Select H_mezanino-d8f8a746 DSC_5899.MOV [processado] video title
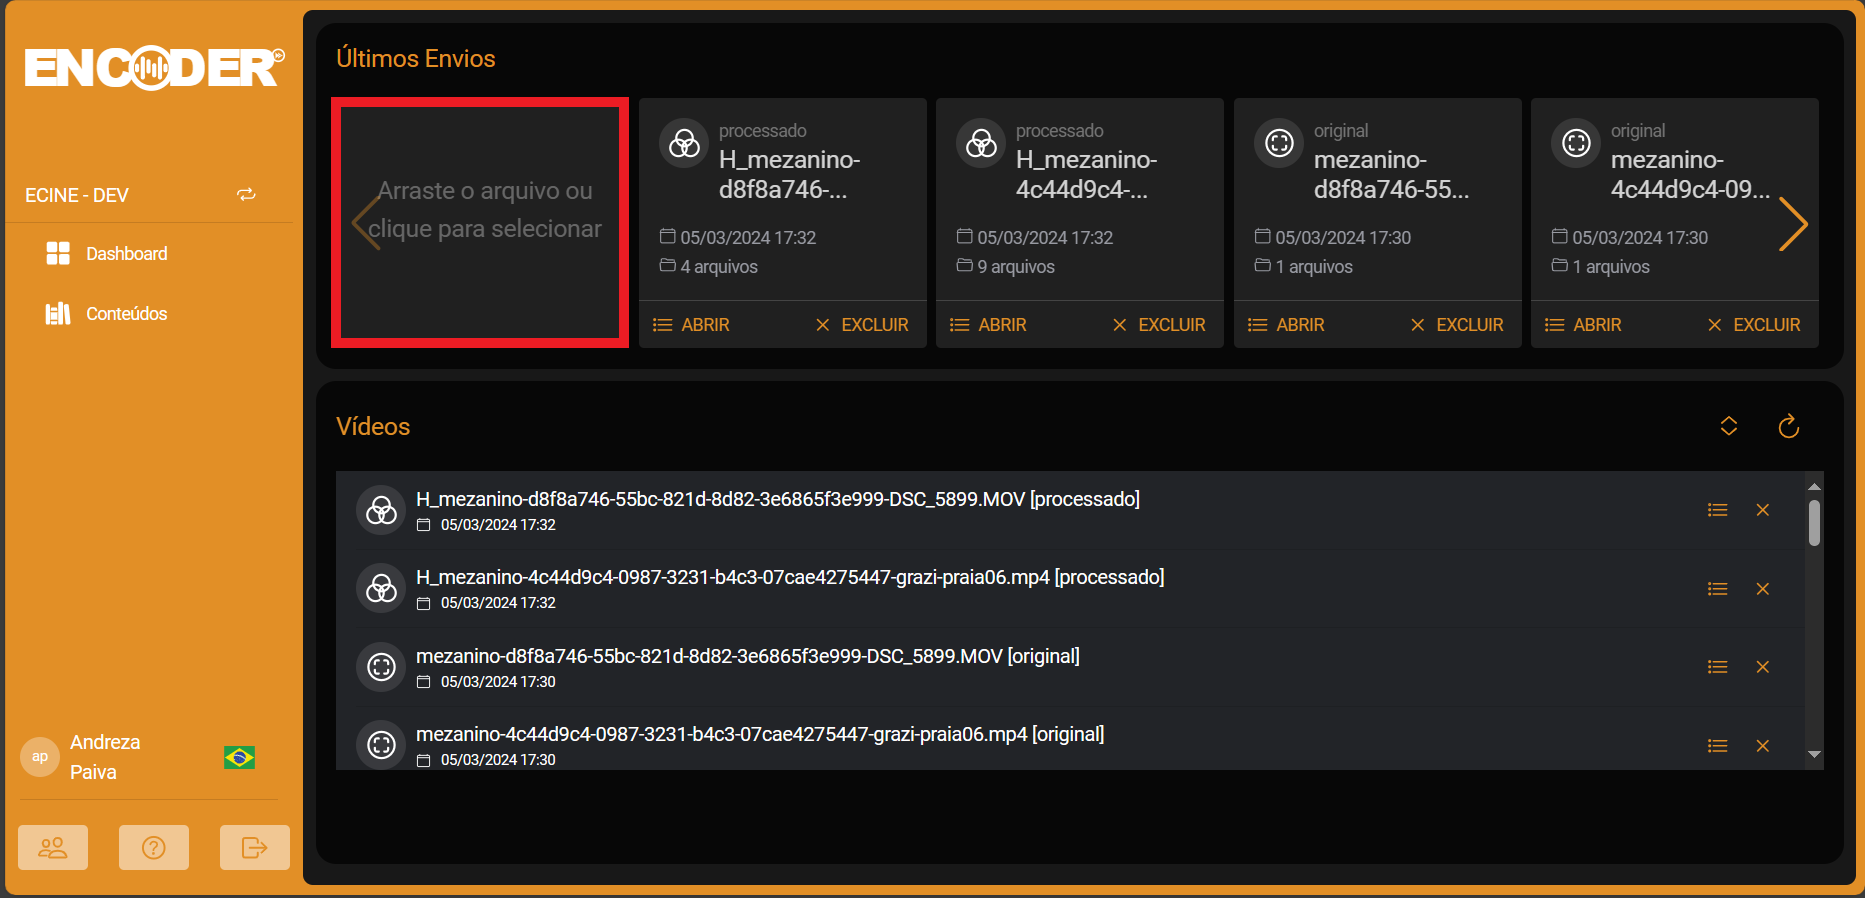The height and width of the screenshot is (898, 1865). click(x=778, y=499)
